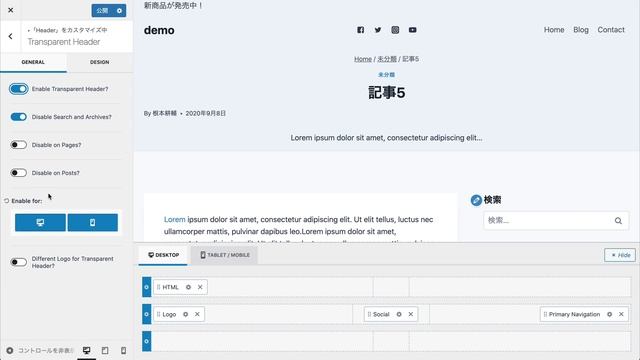Open HTML item settings gear

(x=188, y=287)
